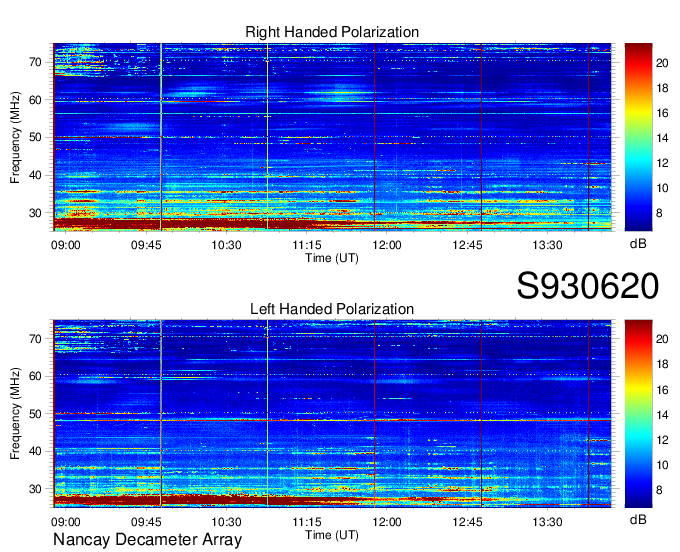Click the "14" value on Right Handed colorbar scale
Screen dimensions: 680x552
coord(662,138)
